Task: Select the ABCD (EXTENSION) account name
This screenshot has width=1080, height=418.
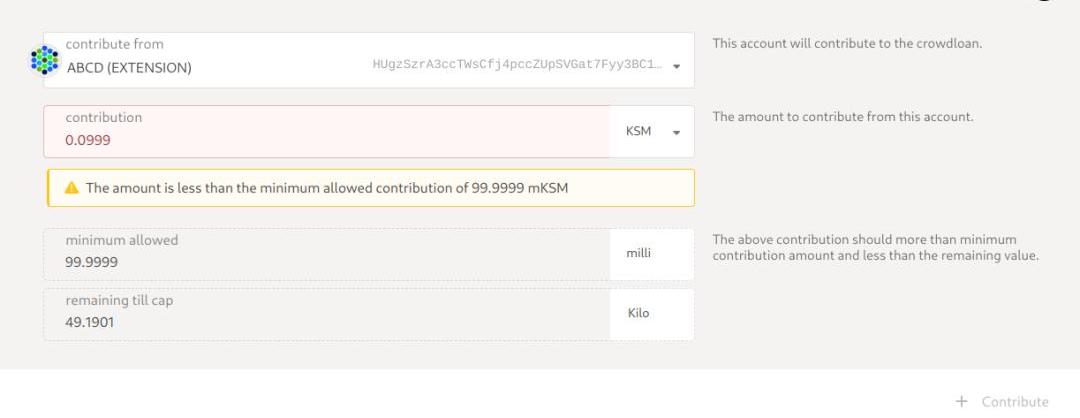Action: [128, 68]
